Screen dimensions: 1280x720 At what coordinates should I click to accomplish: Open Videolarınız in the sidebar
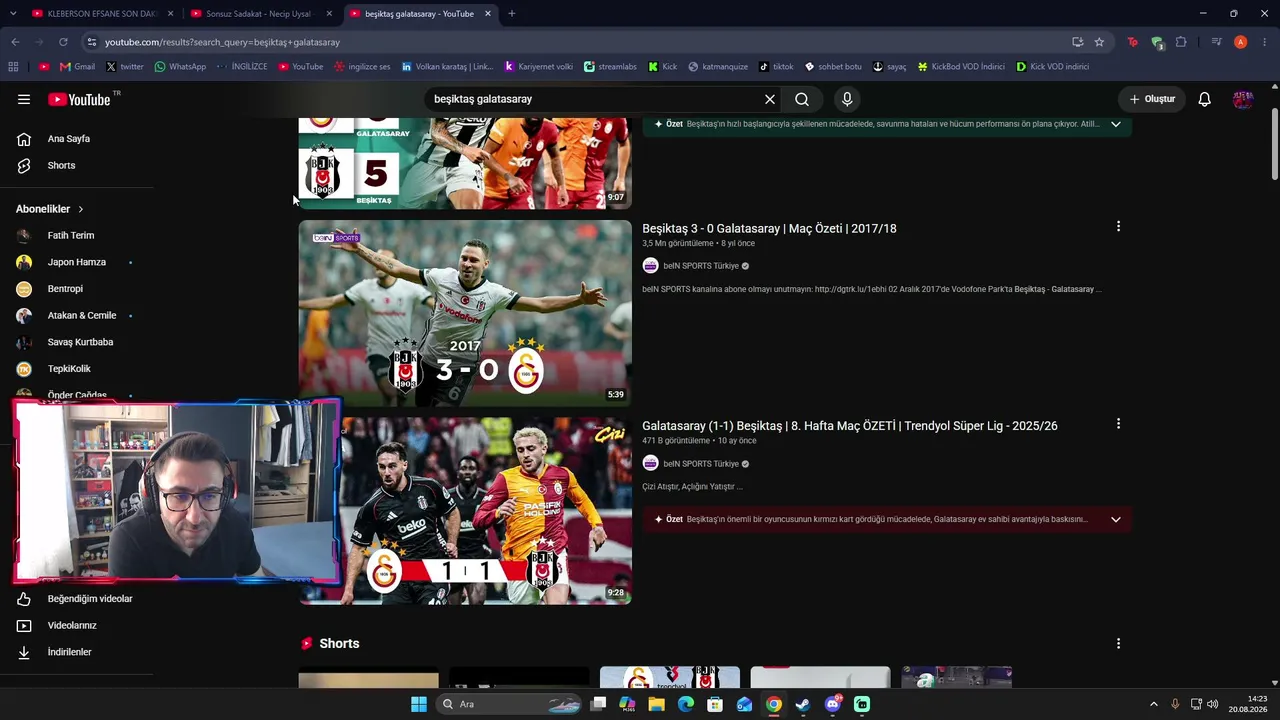point(72,625)
